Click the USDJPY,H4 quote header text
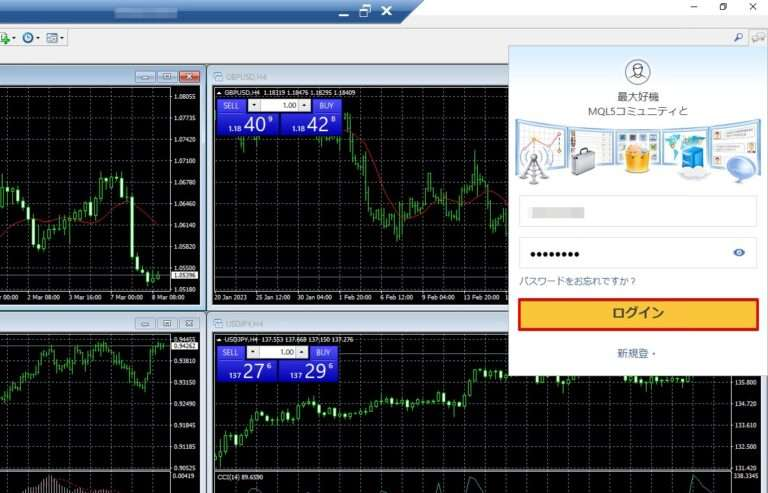The image size is (768, 493). pyautogui.click(x=288, y=339)
